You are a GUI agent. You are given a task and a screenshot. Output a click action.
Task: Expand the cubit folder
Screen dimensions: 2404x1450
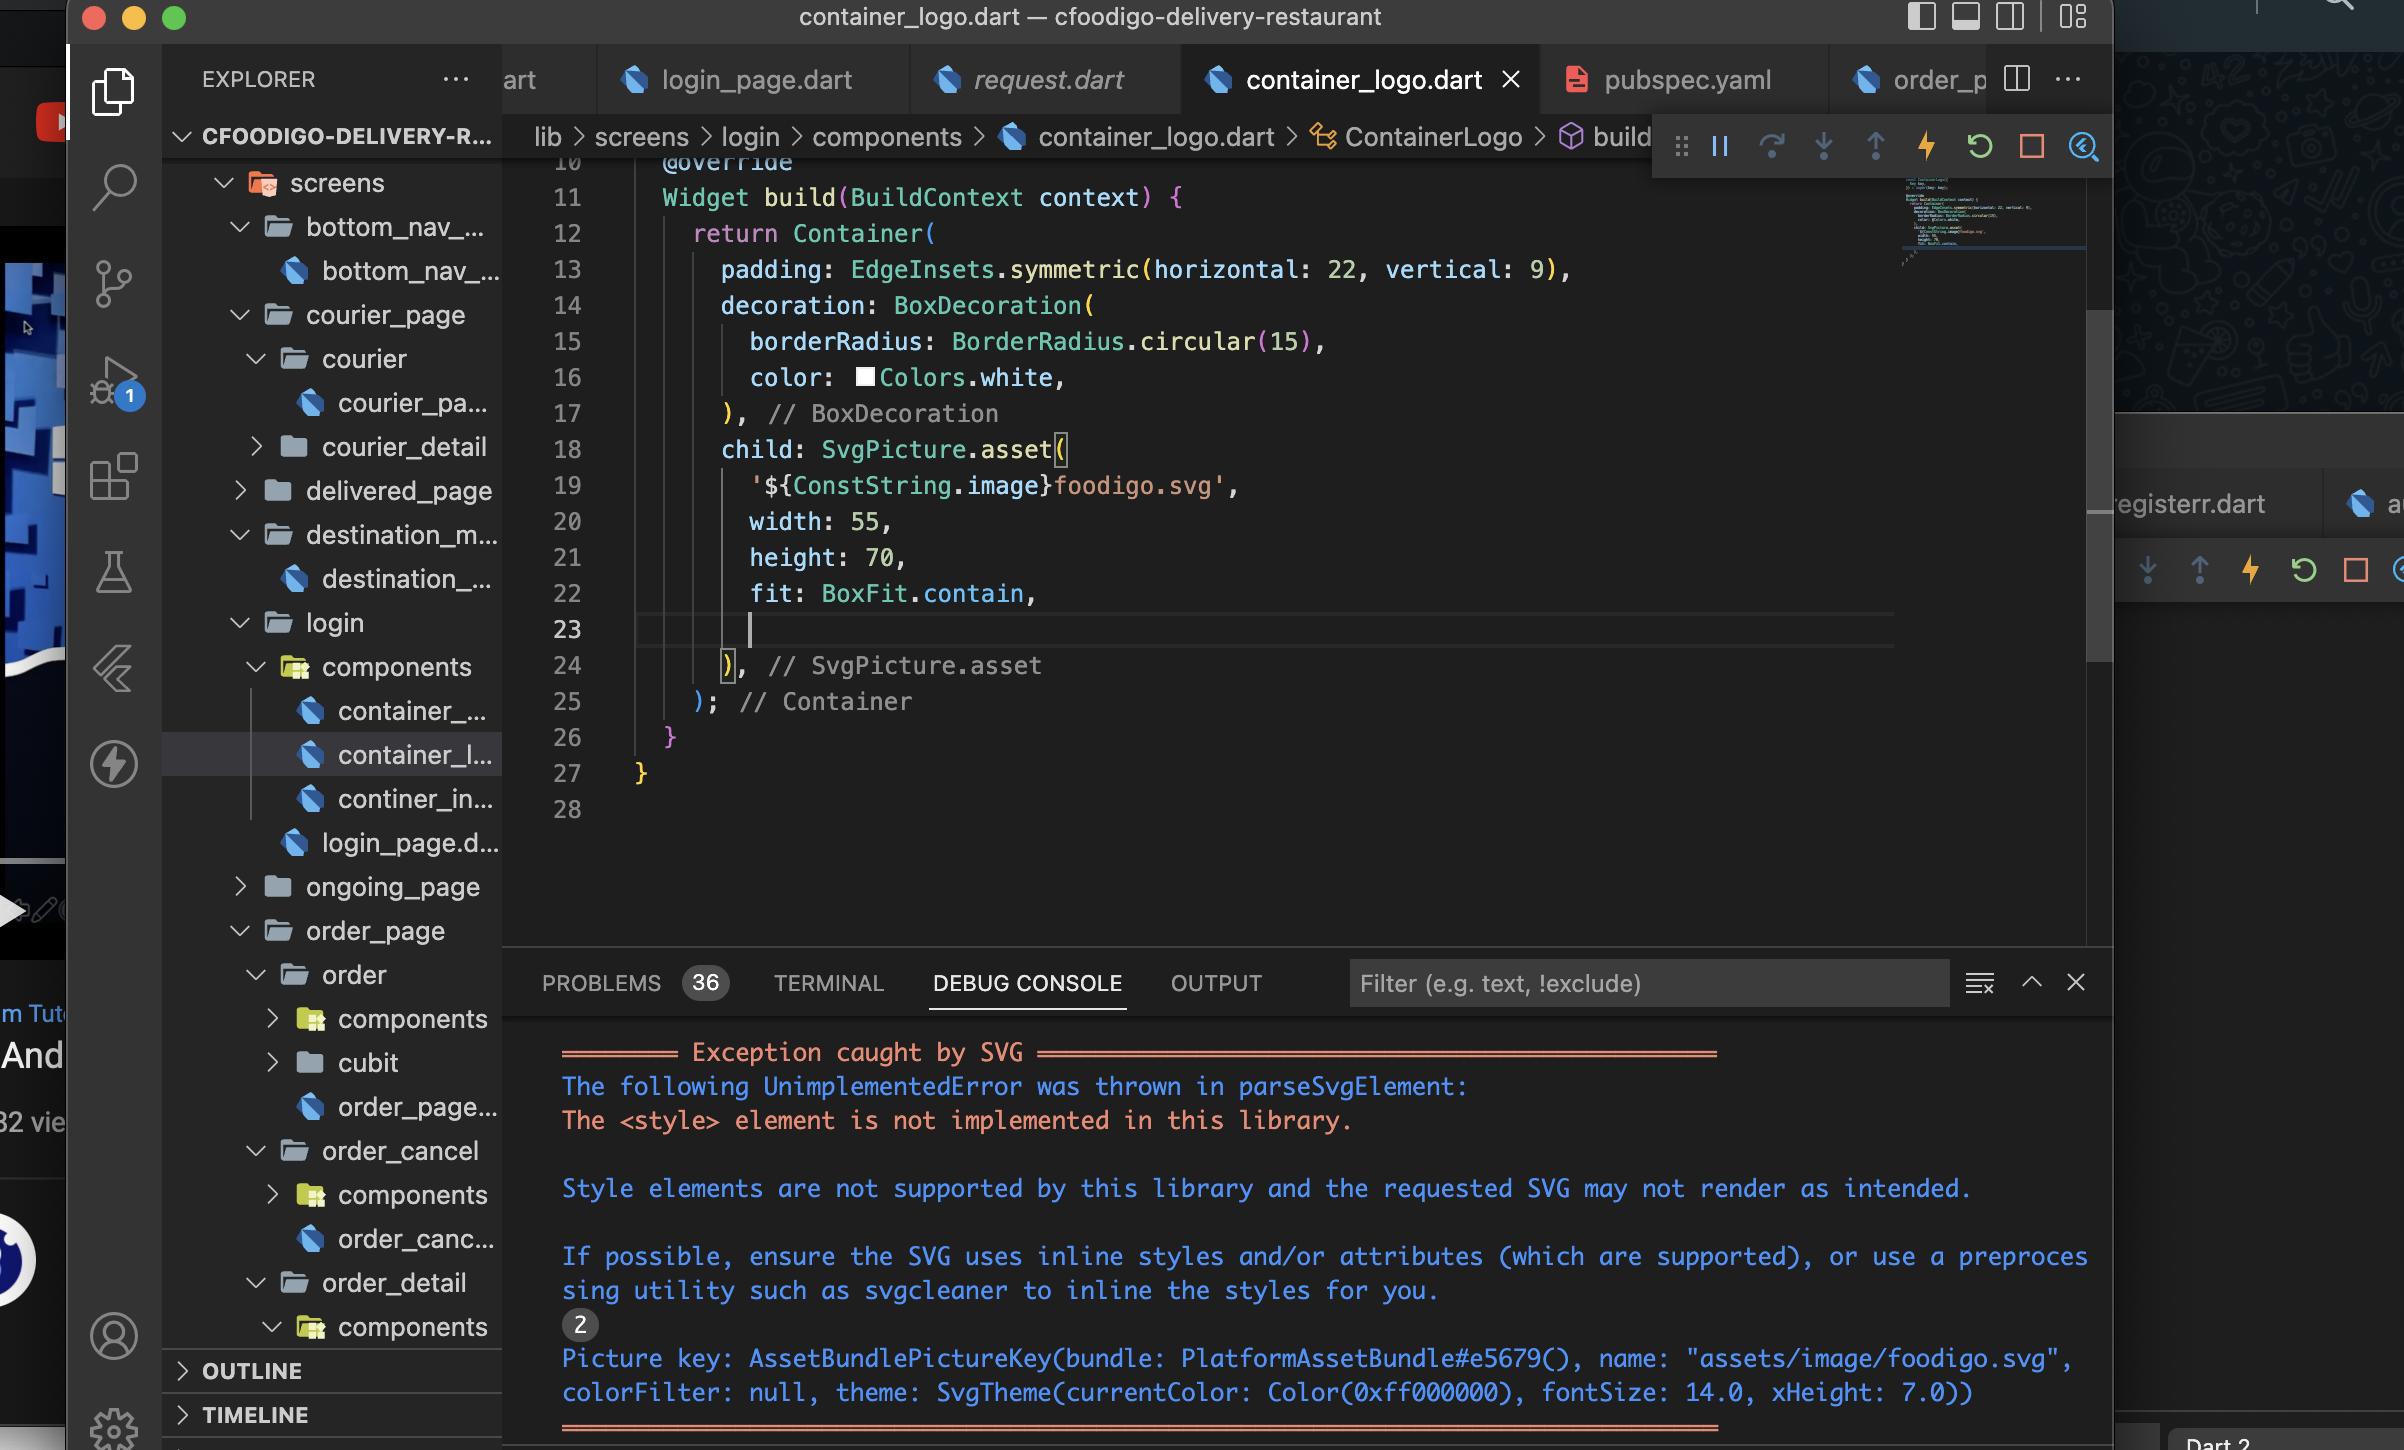272,1063
